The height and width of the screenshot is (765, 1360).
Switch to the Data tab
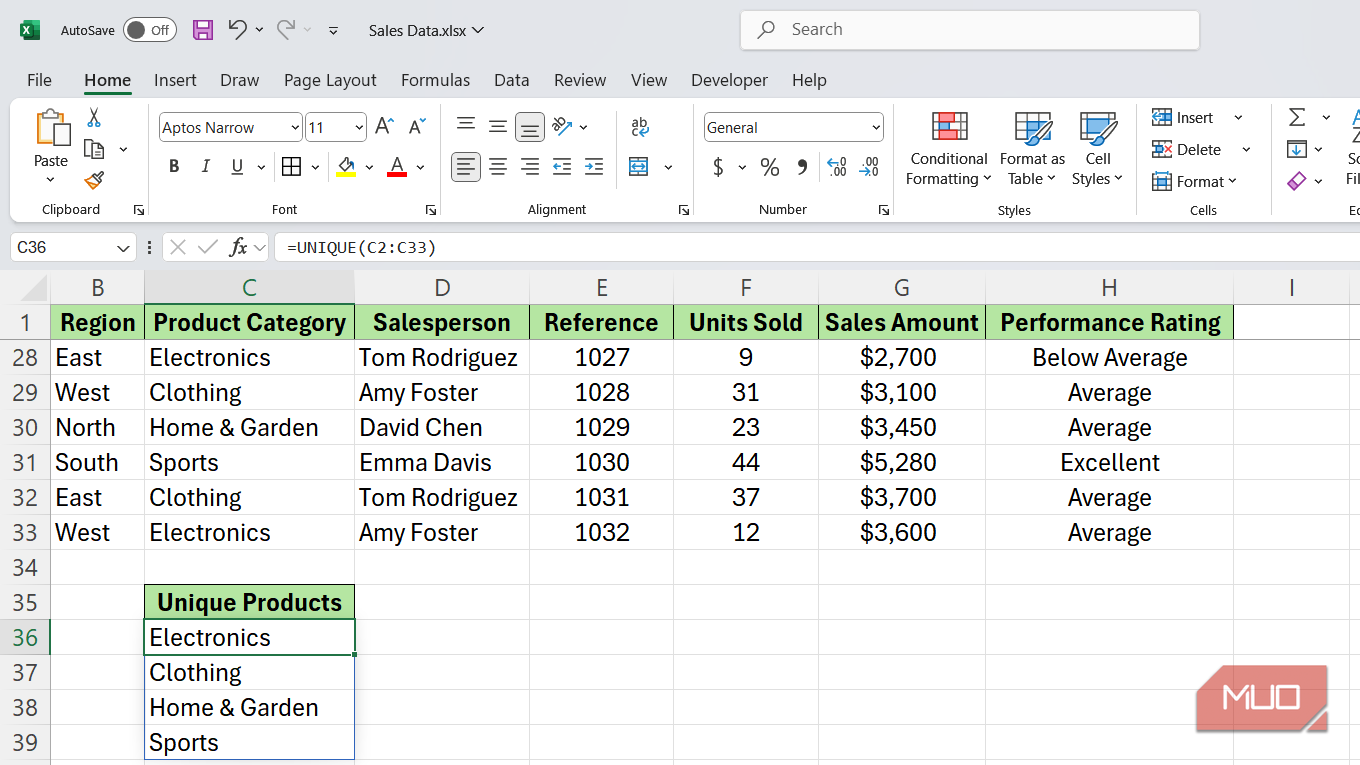coord(511,80)
